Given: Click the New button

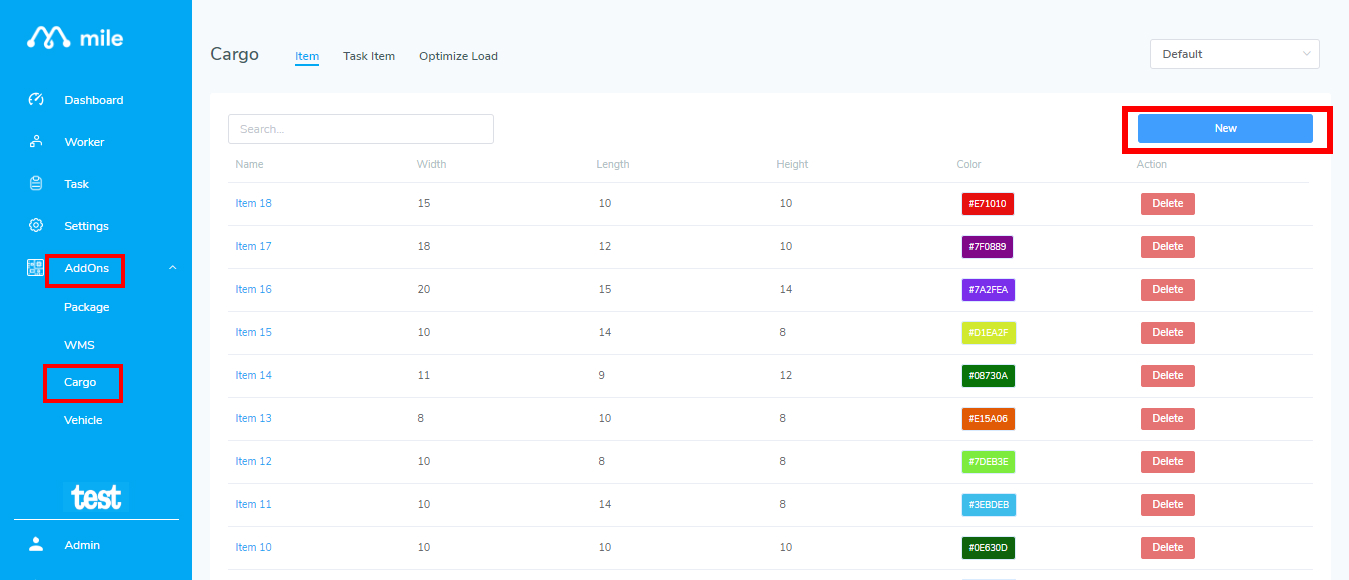Looking at the screenshot, I should [1225, 128].
